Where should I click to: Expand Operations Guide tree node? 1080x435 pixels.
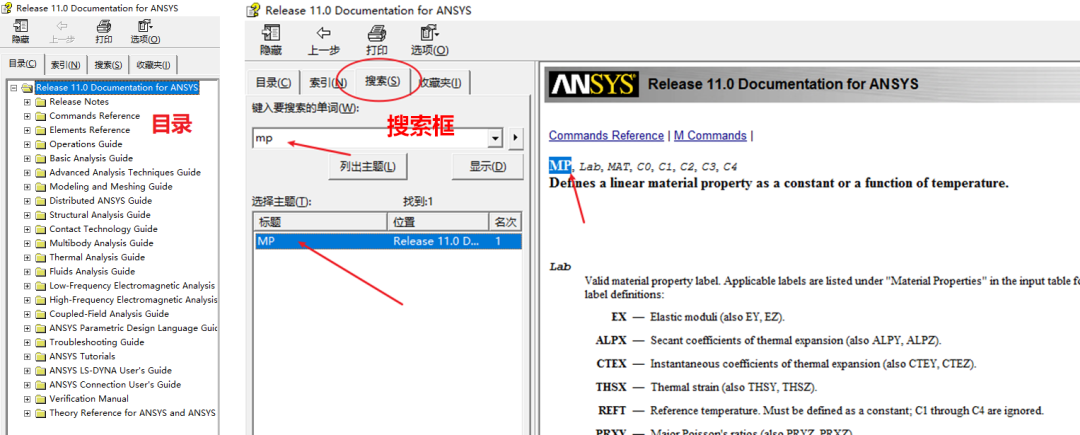tap(28, 144)
